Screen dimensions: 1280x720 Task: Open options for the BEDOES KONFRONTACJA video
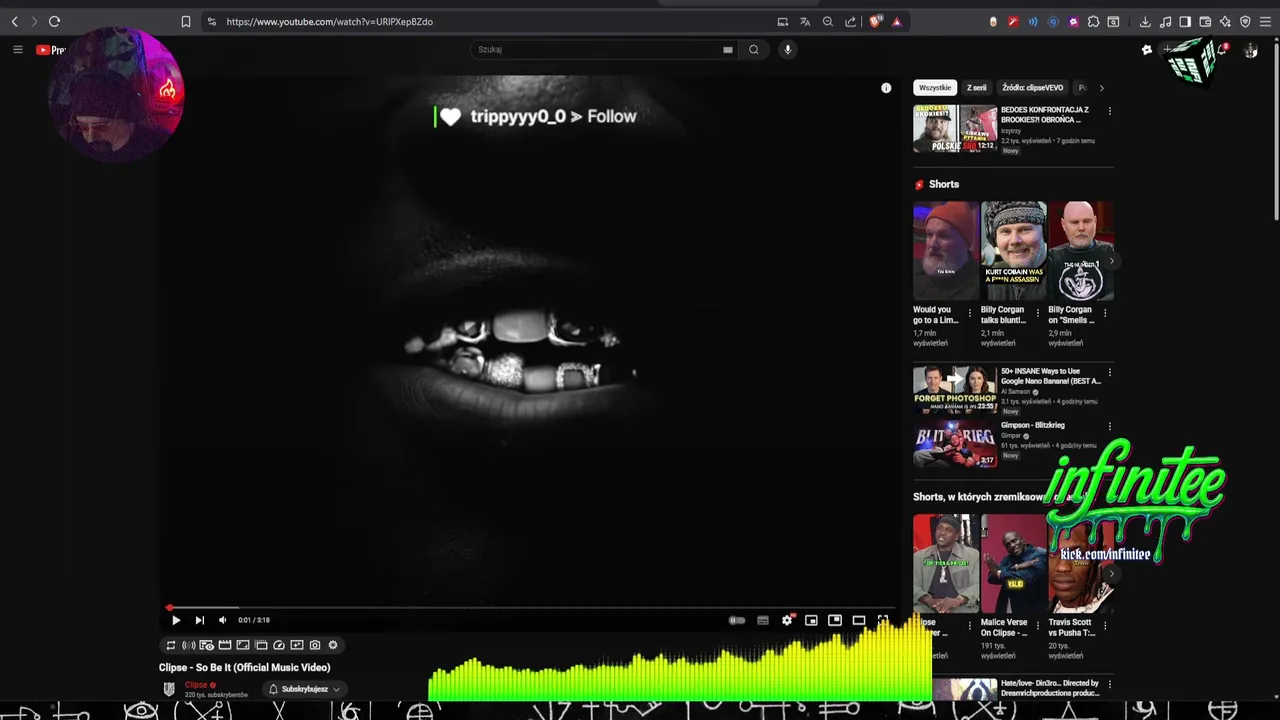1109,111
